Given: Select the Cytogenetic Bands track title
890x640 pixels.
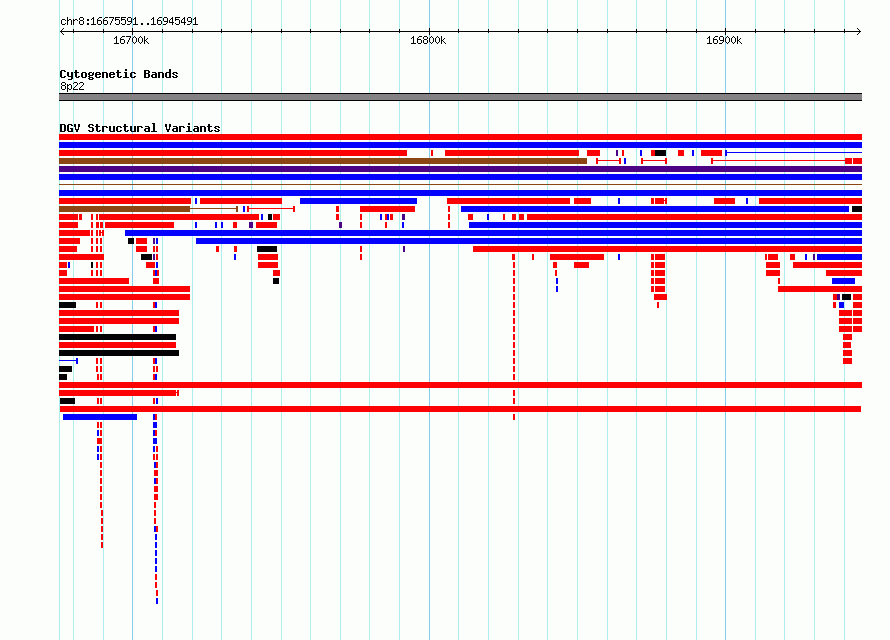Looking at the screenshot, I should point(119,74).
